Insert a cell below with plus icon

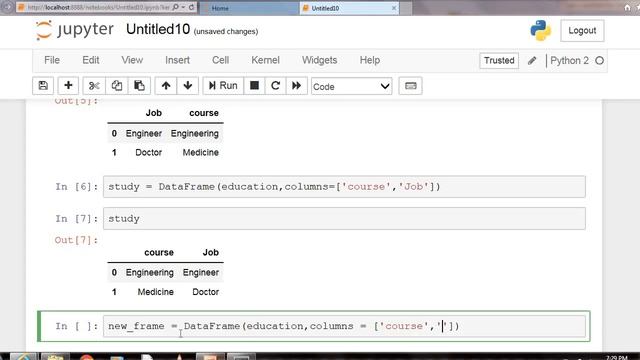tap(68, 86)
